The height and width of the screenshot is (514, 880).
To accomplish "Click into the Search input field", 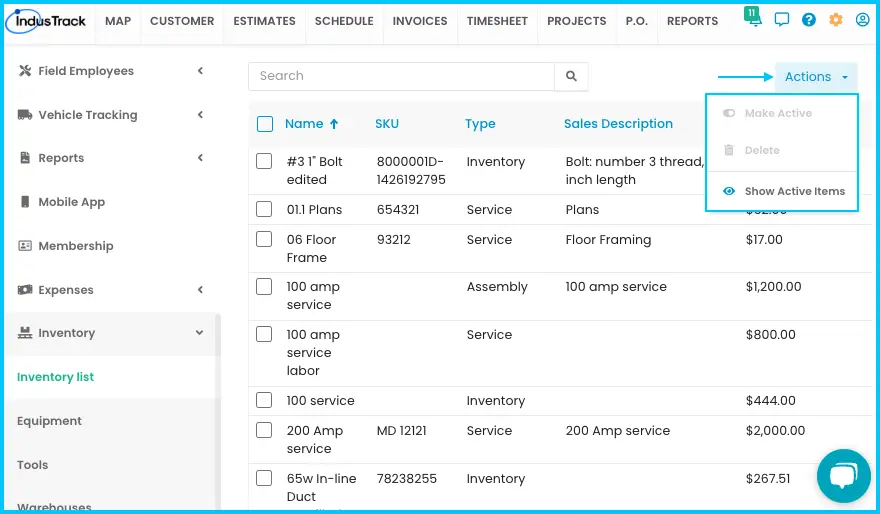I will point(401,76).
